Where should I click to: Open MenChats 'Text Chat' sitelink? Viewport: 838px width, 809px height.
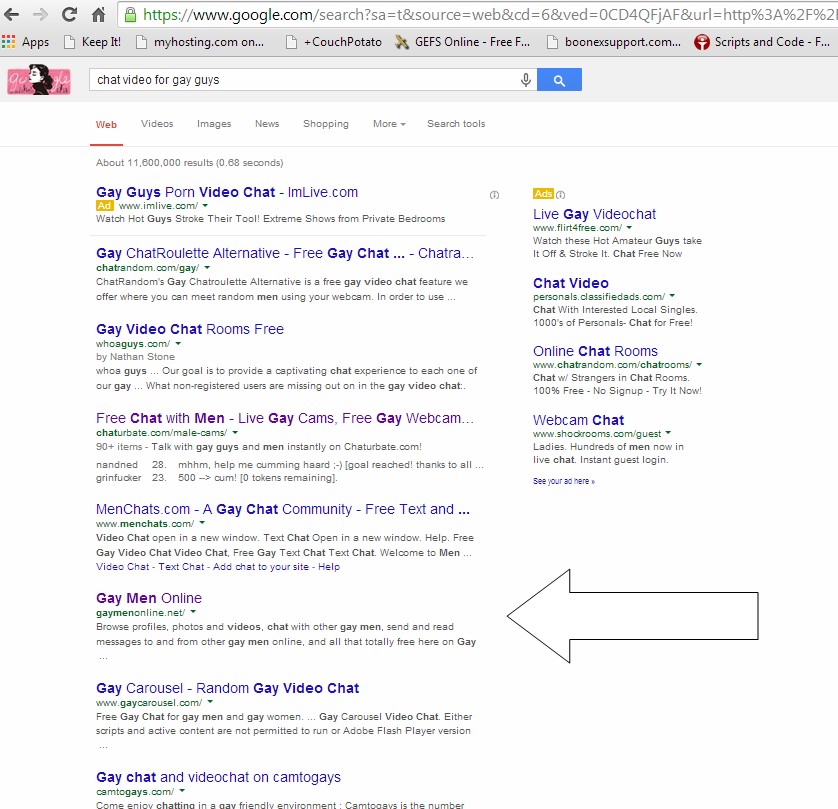181,567
